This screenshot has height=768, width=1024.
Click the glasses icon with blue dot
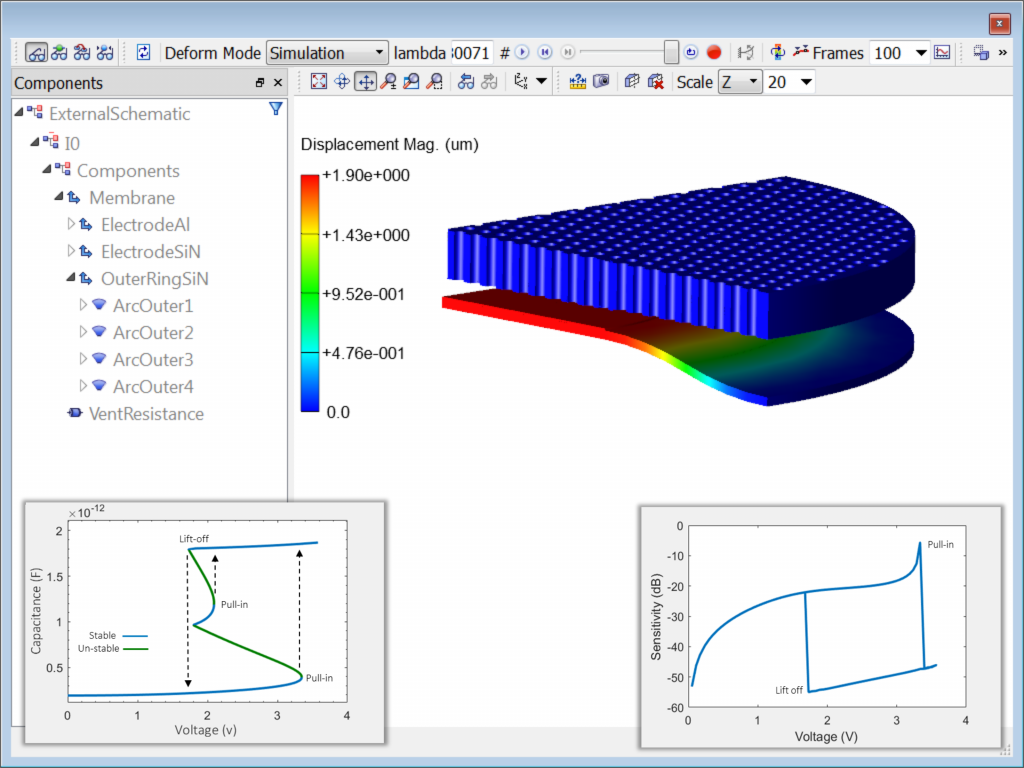[105, 53]
